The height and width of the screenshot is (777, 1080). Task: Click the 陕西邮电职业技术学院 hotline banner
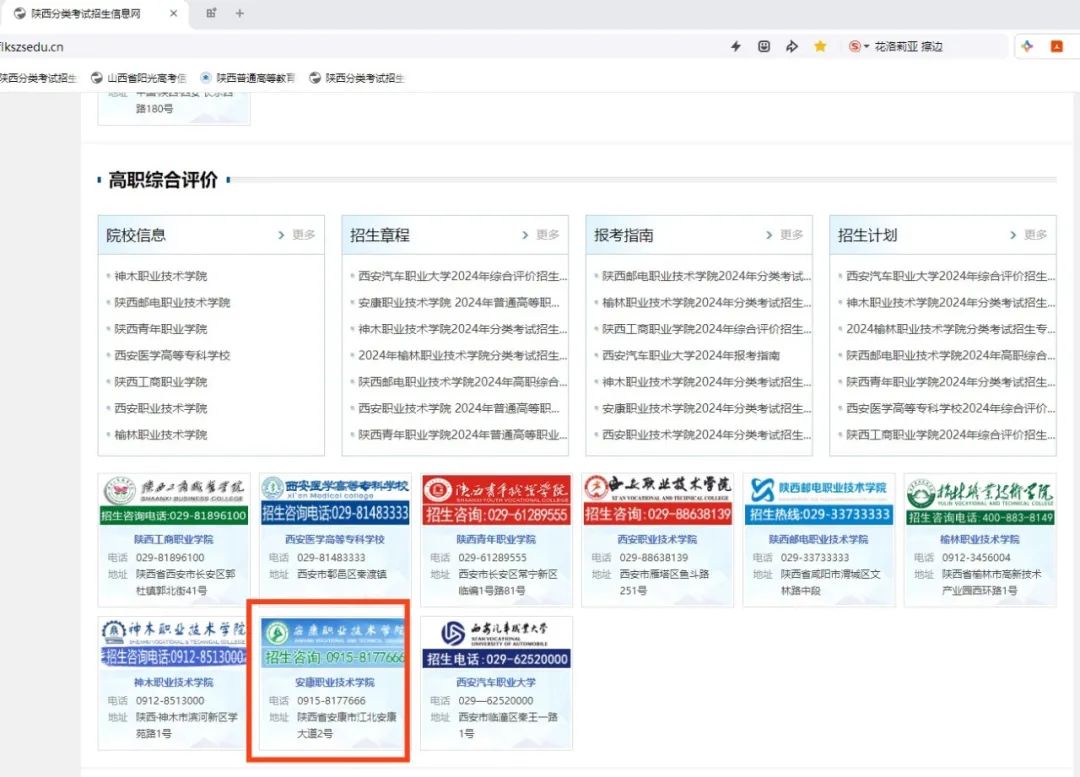[x=819, y=500]
